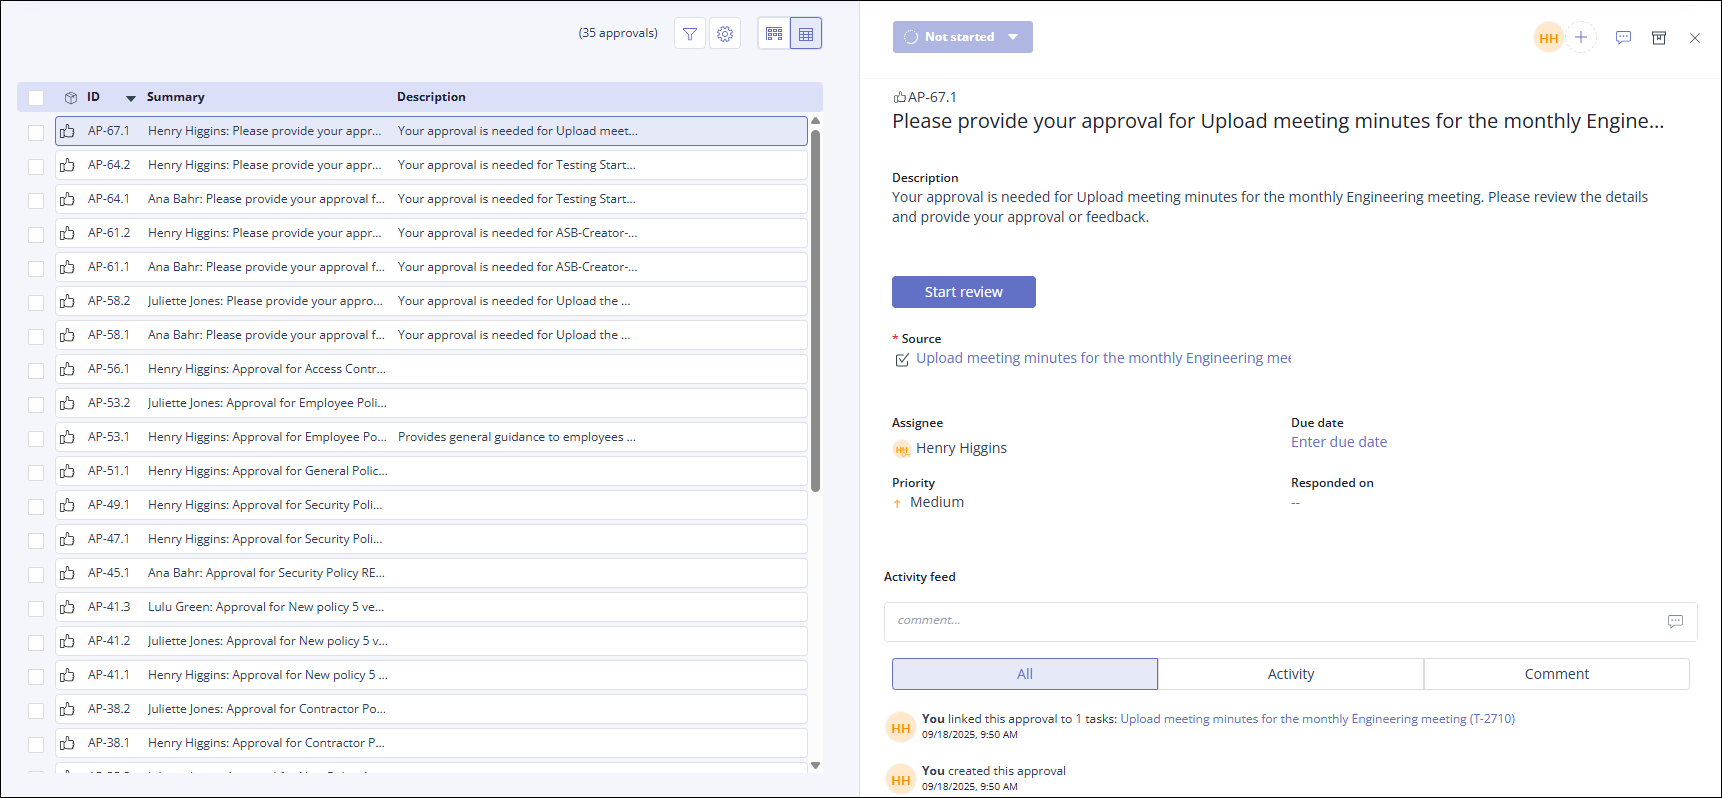1722x798 pixels.
Task: Open the ID column sort dropdown arrow
Action: (x=130, y=98)
